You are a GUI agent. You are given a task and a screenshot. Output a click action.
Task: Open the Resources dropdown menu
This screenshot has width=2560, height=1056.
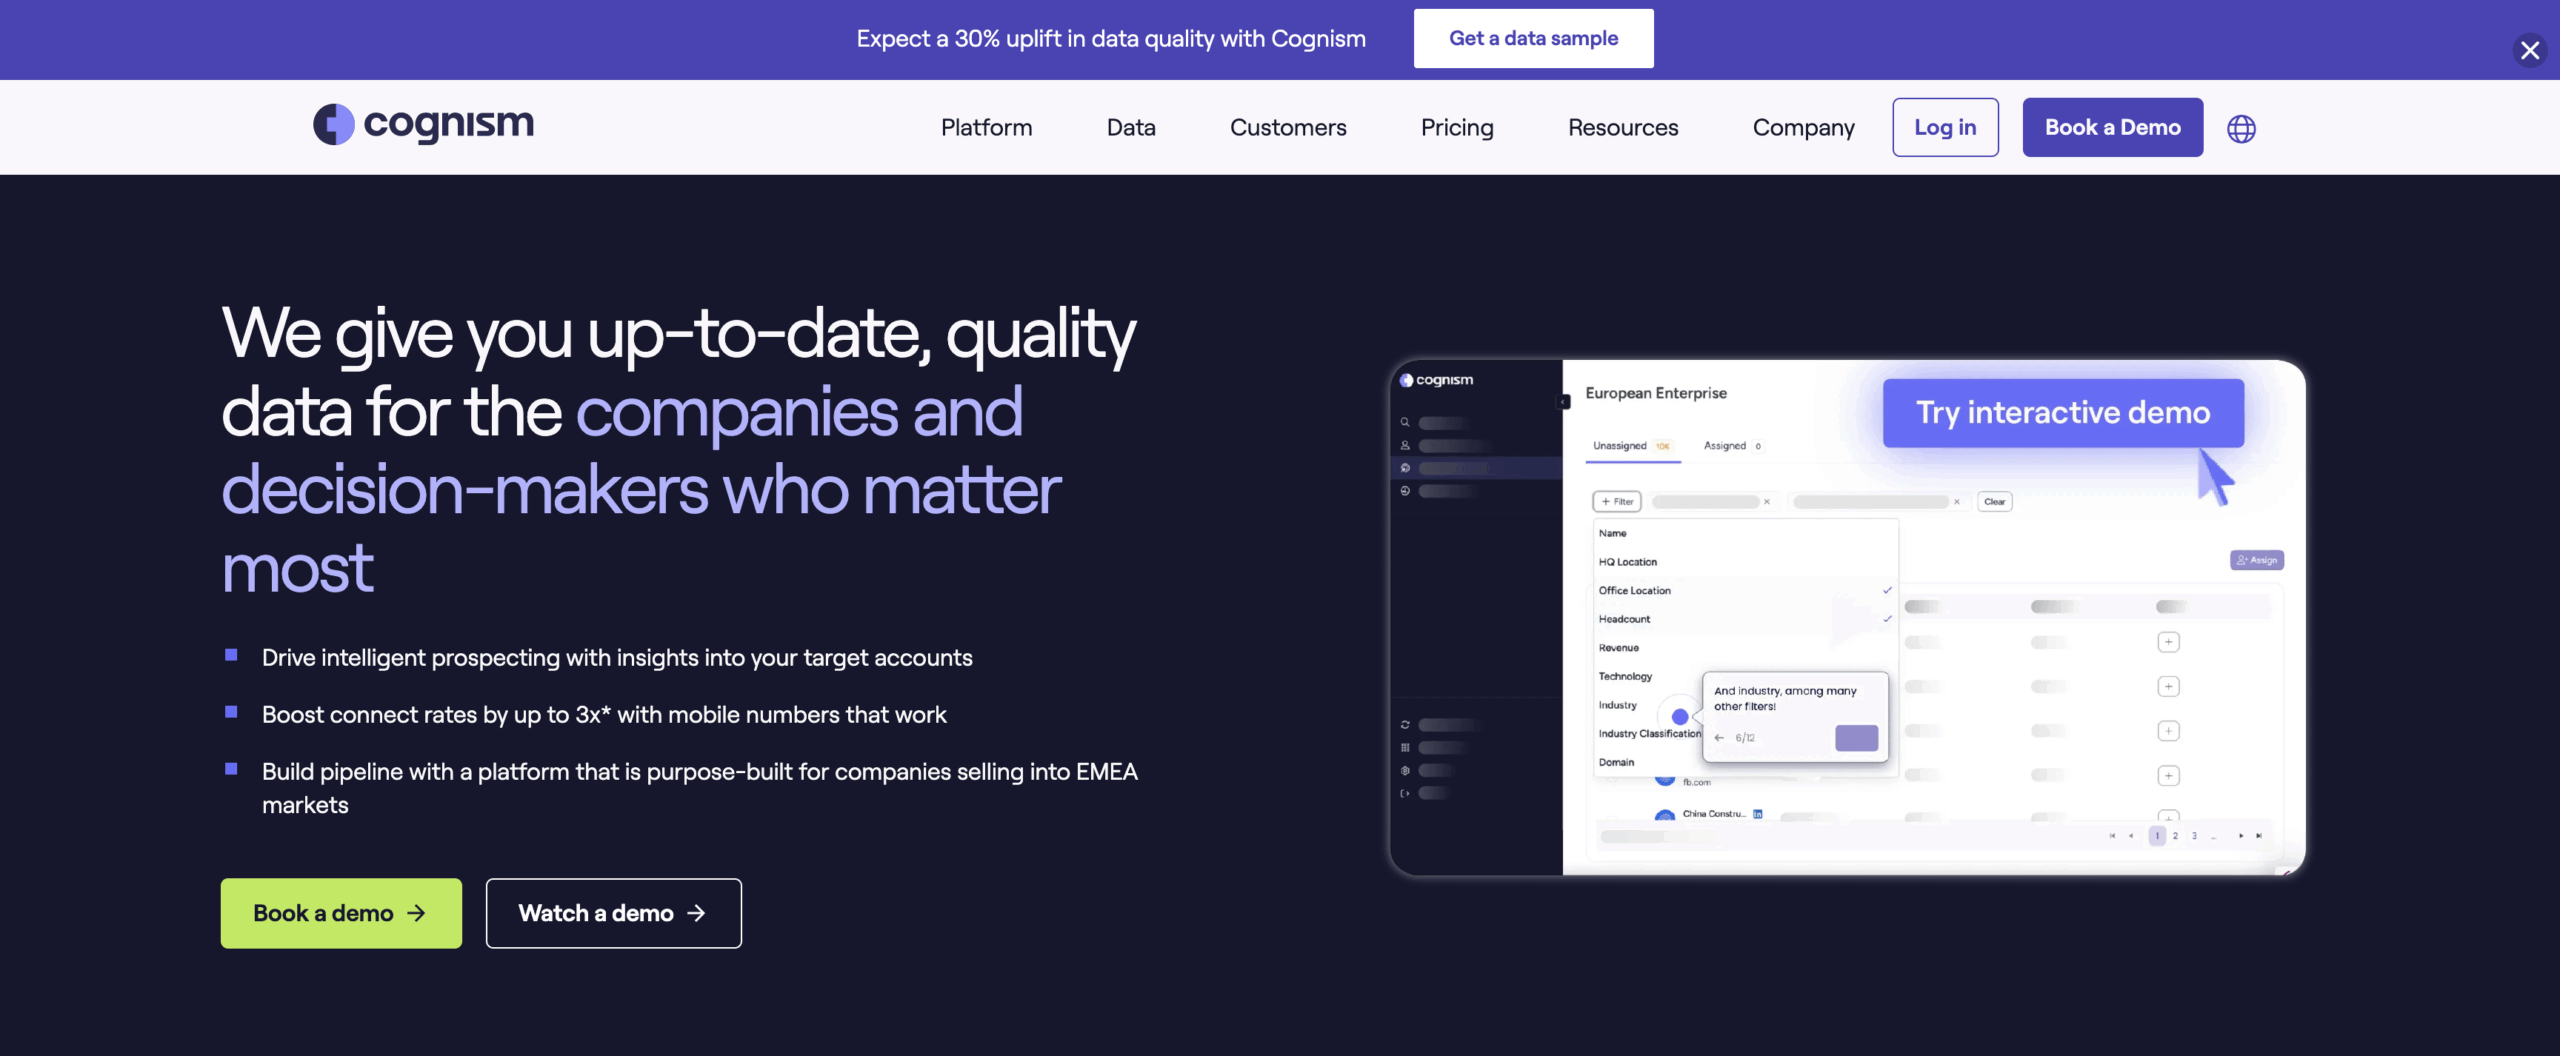point(1622,127)
